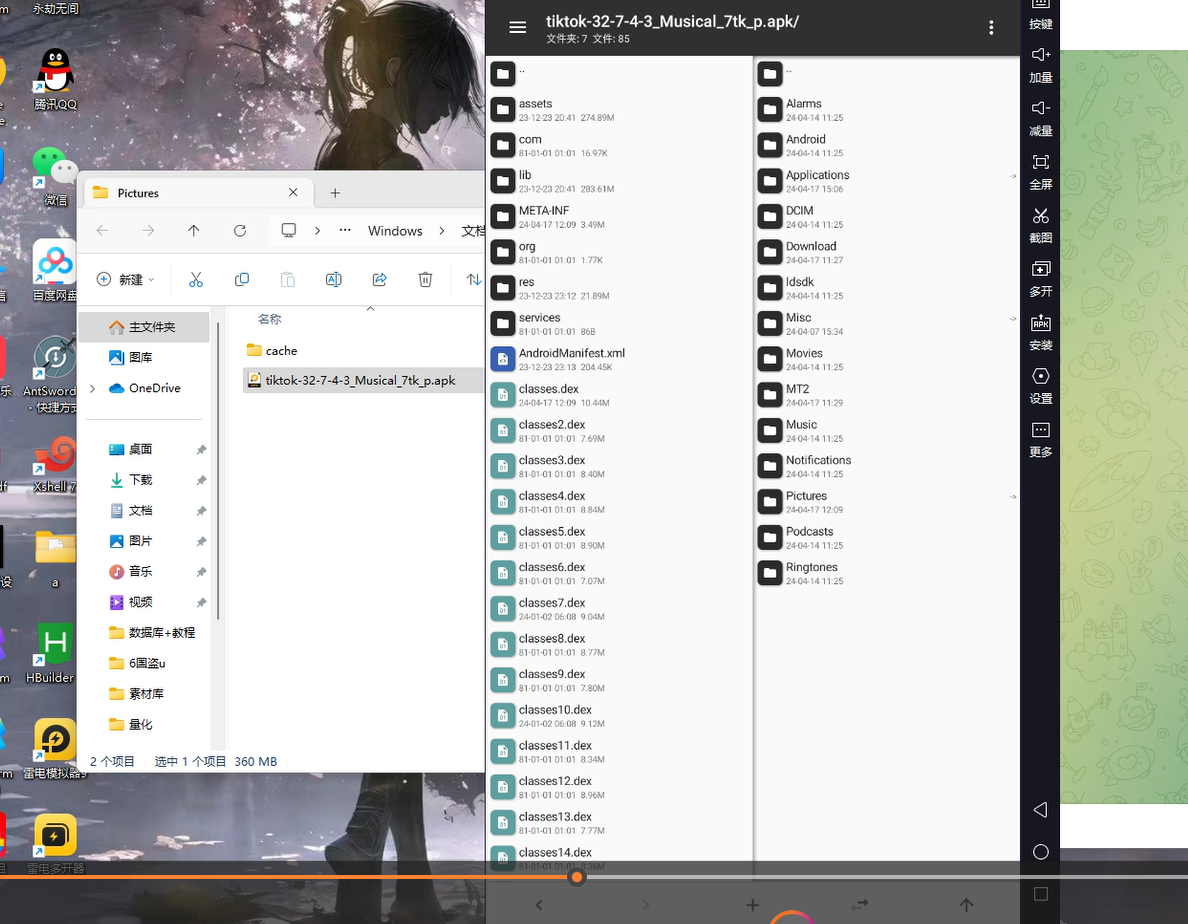The height and width of the screenshot is (924, 1188).
Task: Click the emulator volume down (减量) icon
Action: click(1041, 108)
